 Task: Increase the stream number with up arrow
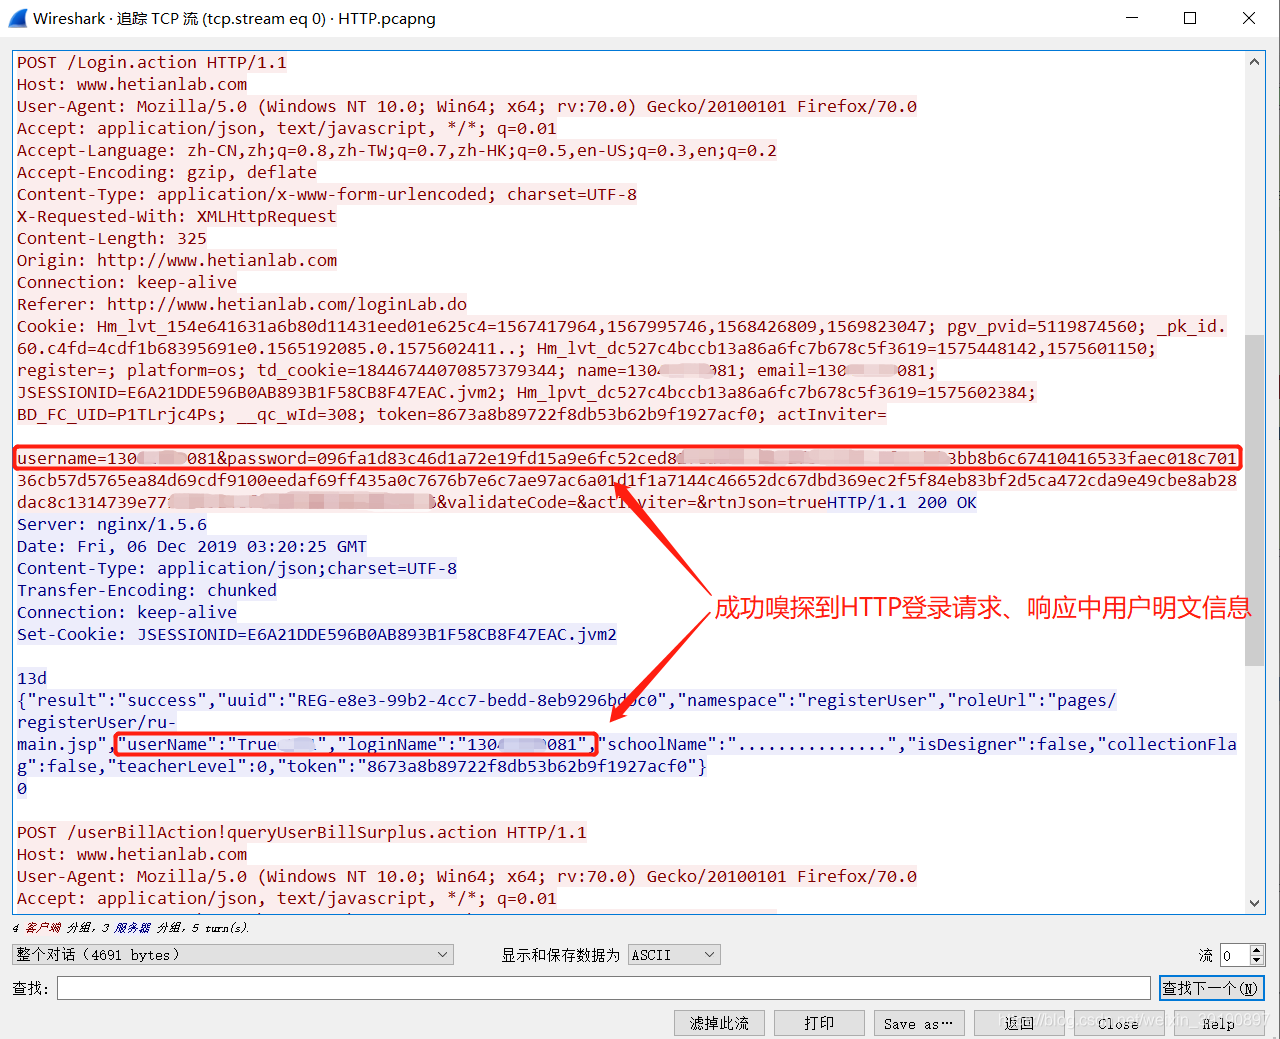[1258, 950]
